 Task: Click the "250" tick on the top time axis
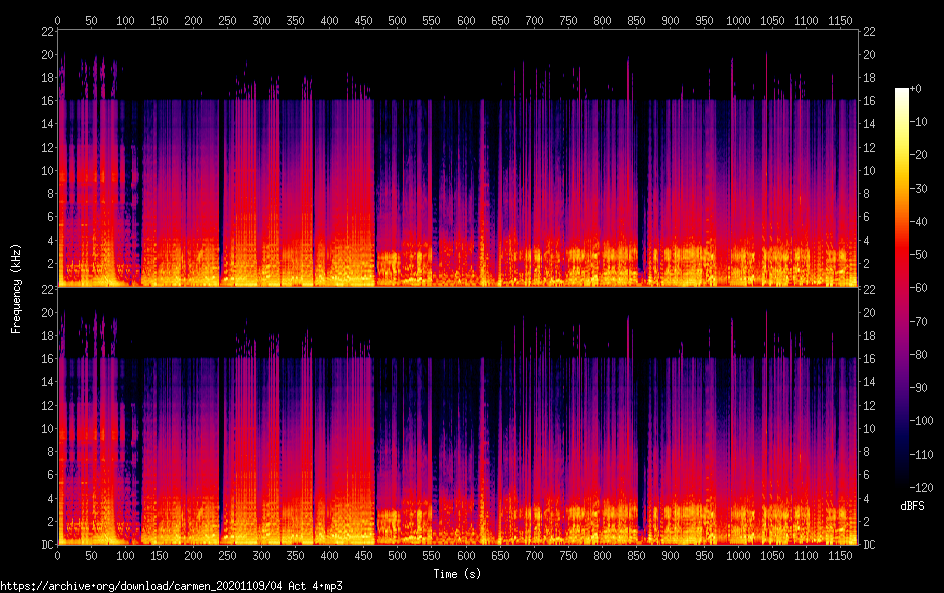227,20
